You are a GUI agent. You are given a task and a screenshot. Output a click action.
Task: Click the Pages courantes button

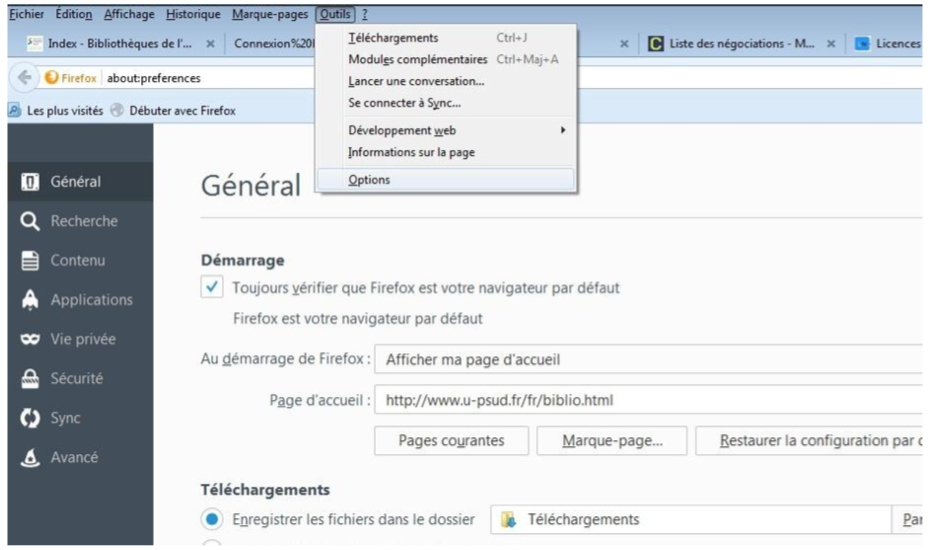(451, 440)
